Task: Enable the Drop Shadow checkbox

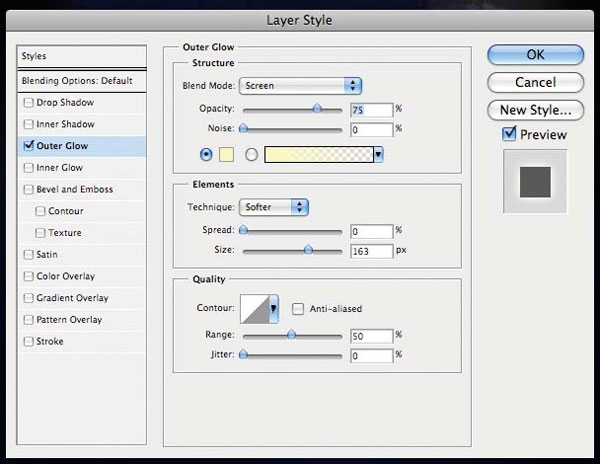Action: [x=28, y=103]
